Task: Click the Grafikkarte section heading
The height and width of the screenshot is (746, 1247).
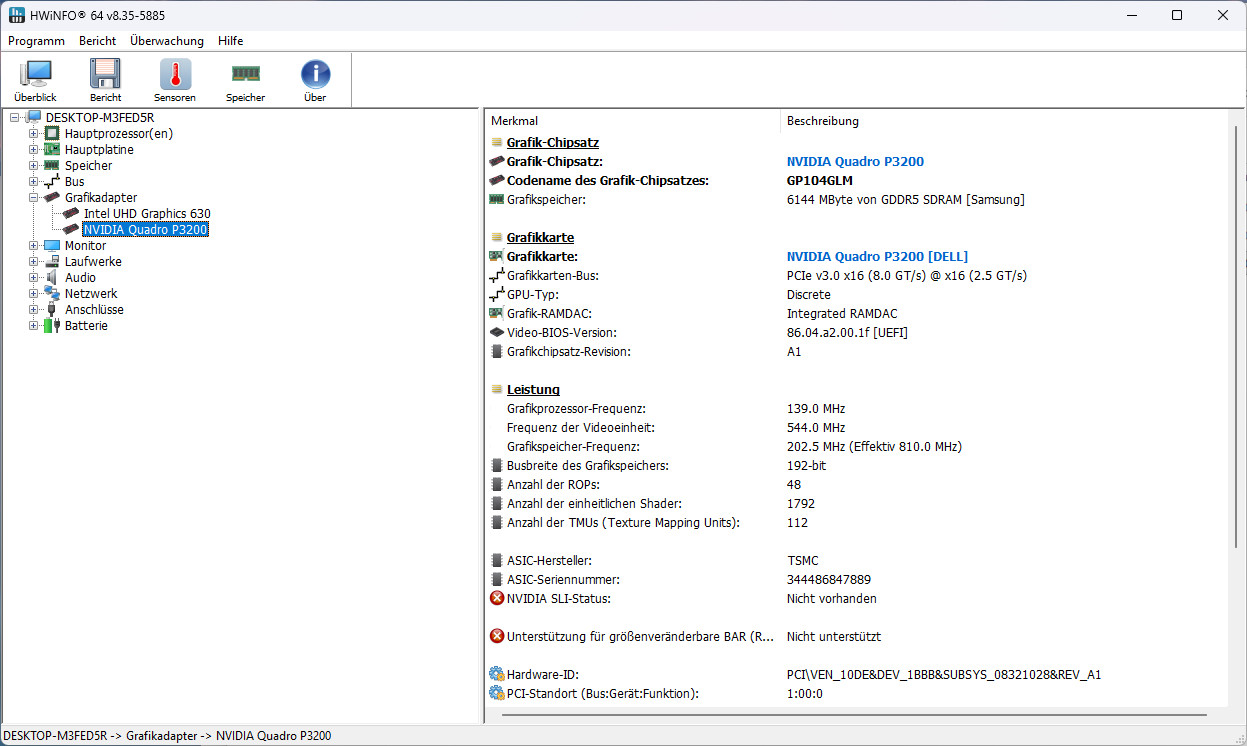Action: click(540, 238)
